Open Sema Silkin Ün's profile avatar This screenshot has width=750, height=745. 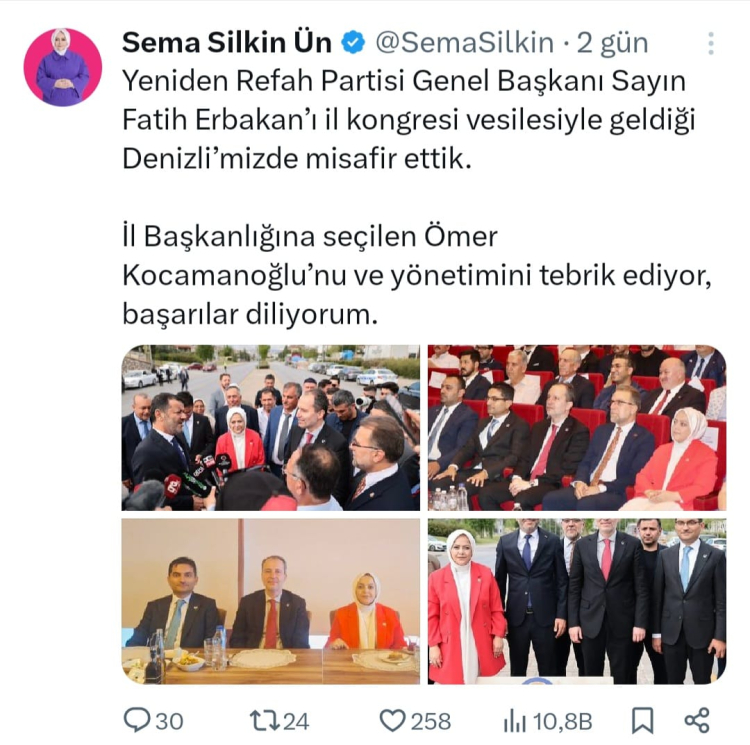(63, 67)
